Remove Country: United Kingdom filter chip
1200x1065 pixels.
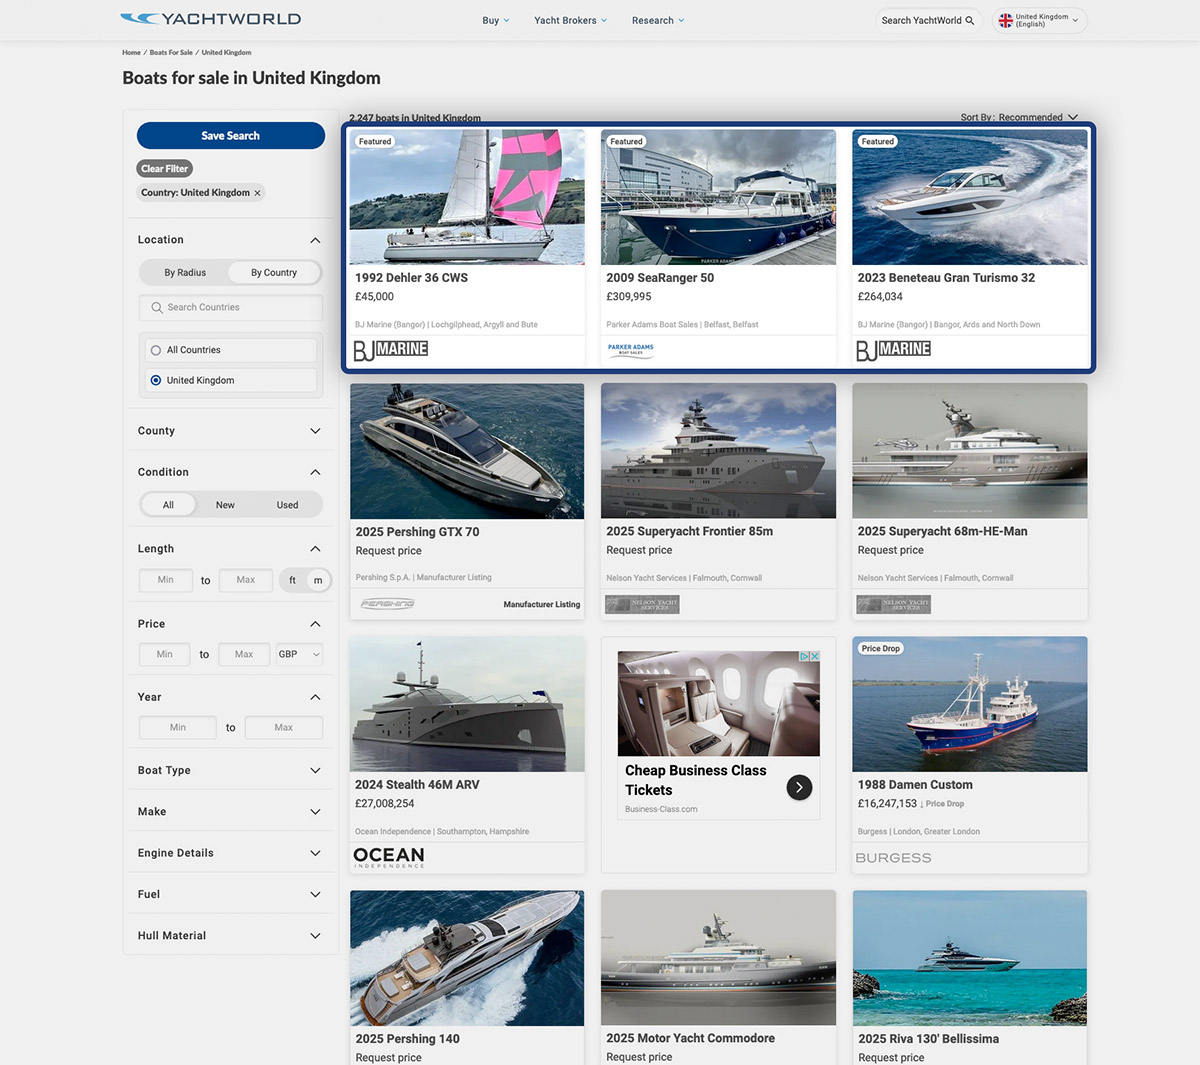[257, 193]
